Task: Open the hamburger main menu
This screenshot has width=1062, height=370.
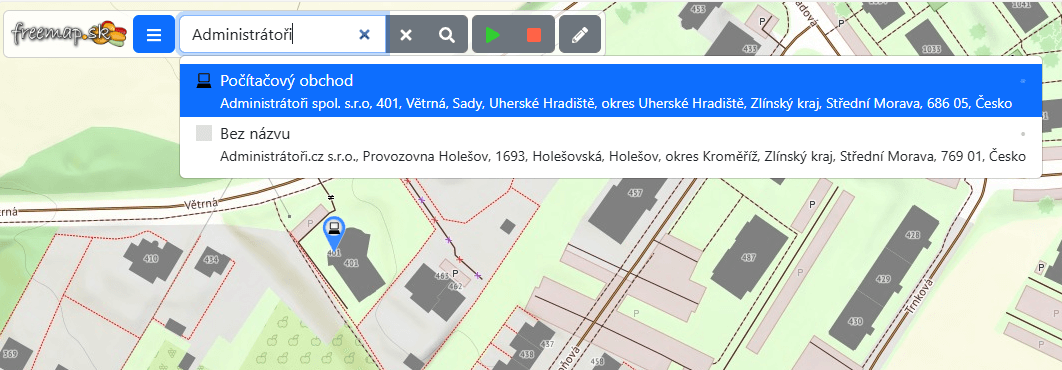Action: click(154, 34)
